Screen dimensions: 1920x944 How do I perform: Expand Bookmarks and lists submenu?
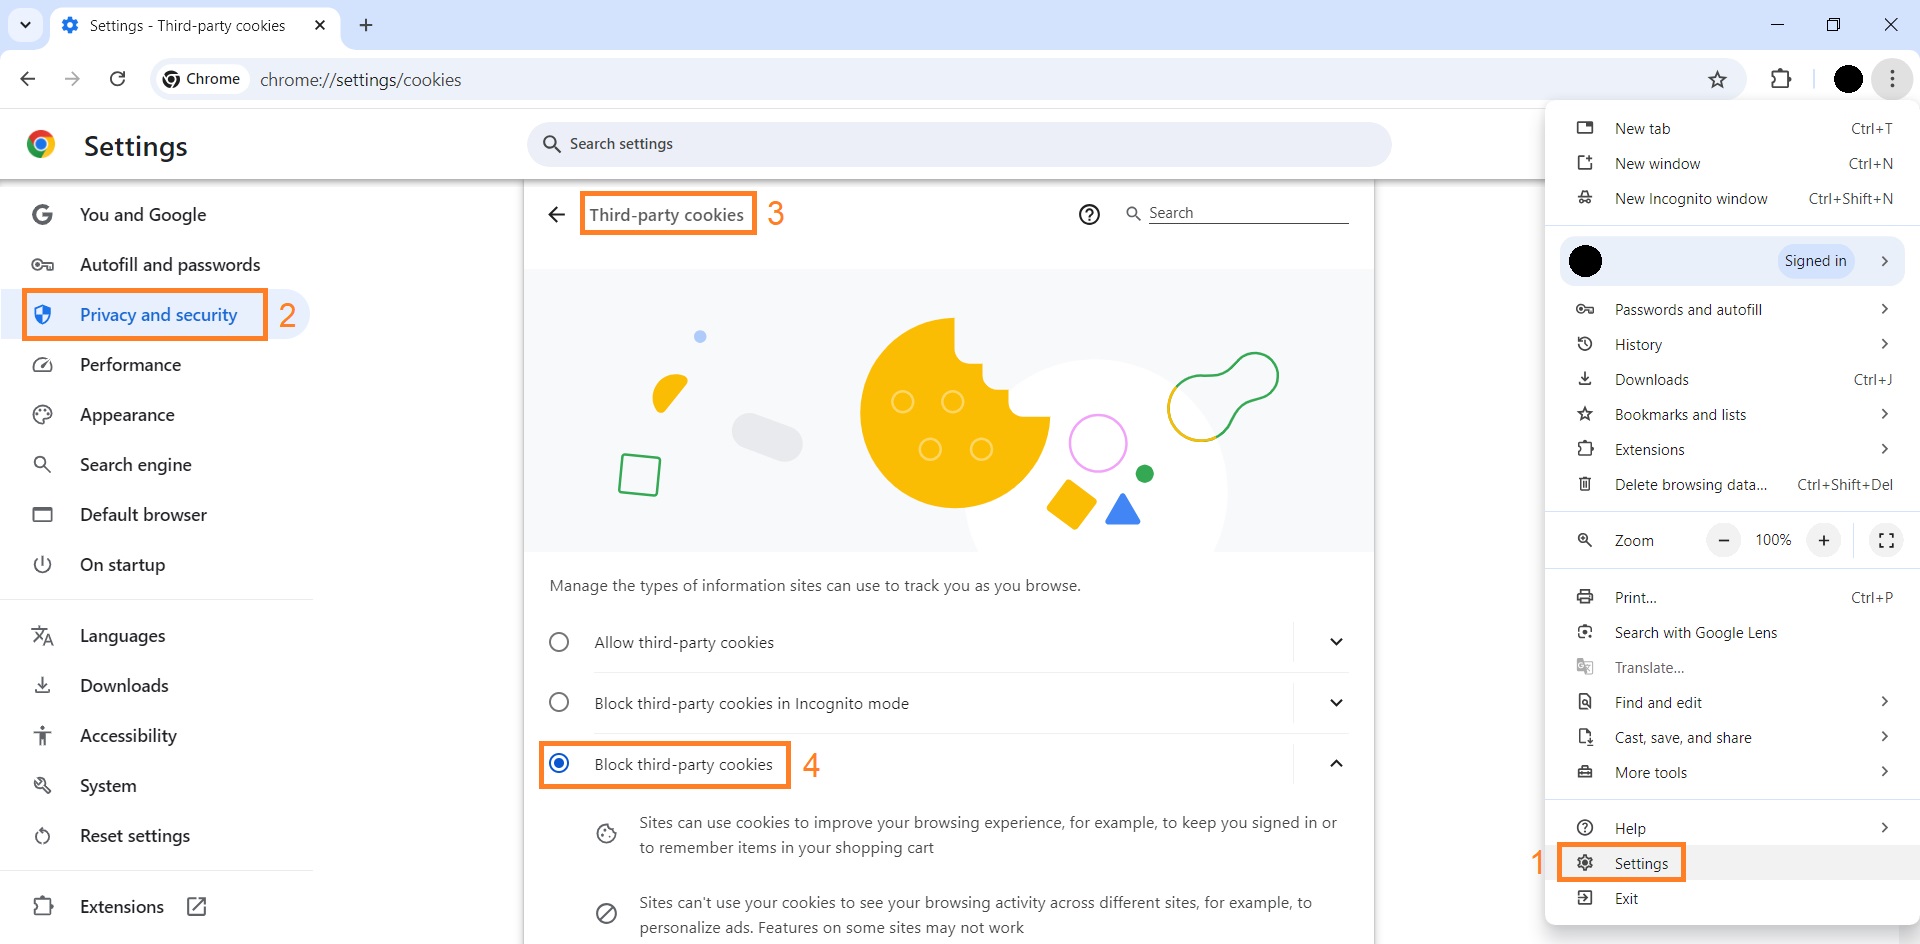(1681, 414)
